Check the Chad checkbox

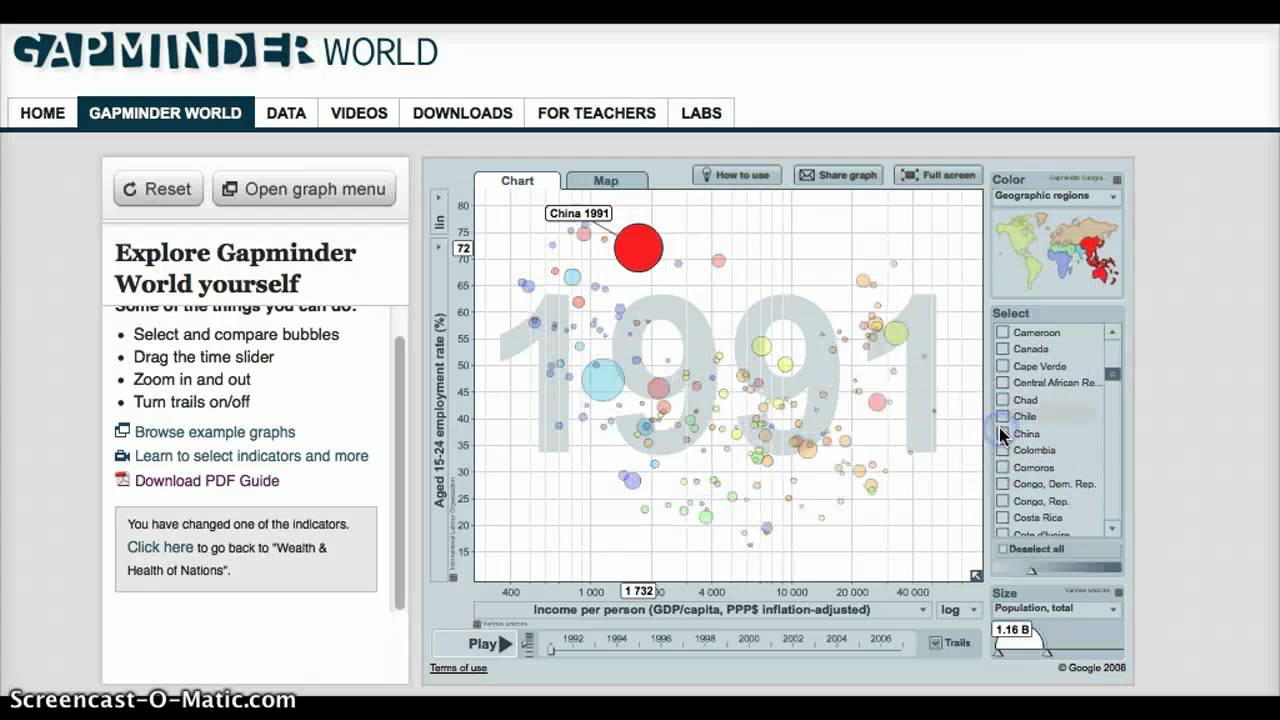(1003, 399)
